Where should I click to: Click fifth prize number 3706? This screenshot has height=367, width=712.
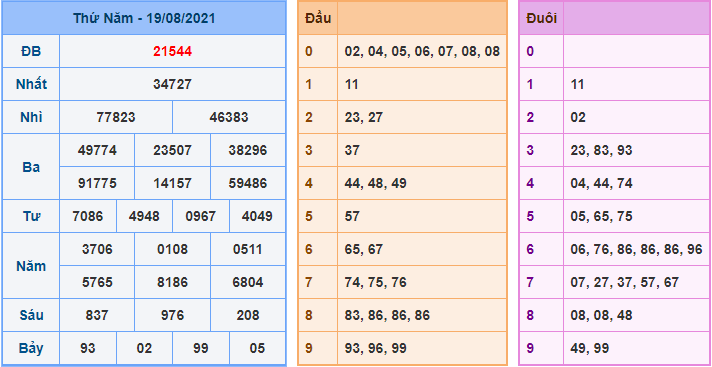pyautogui.click(x=97, y=249)
